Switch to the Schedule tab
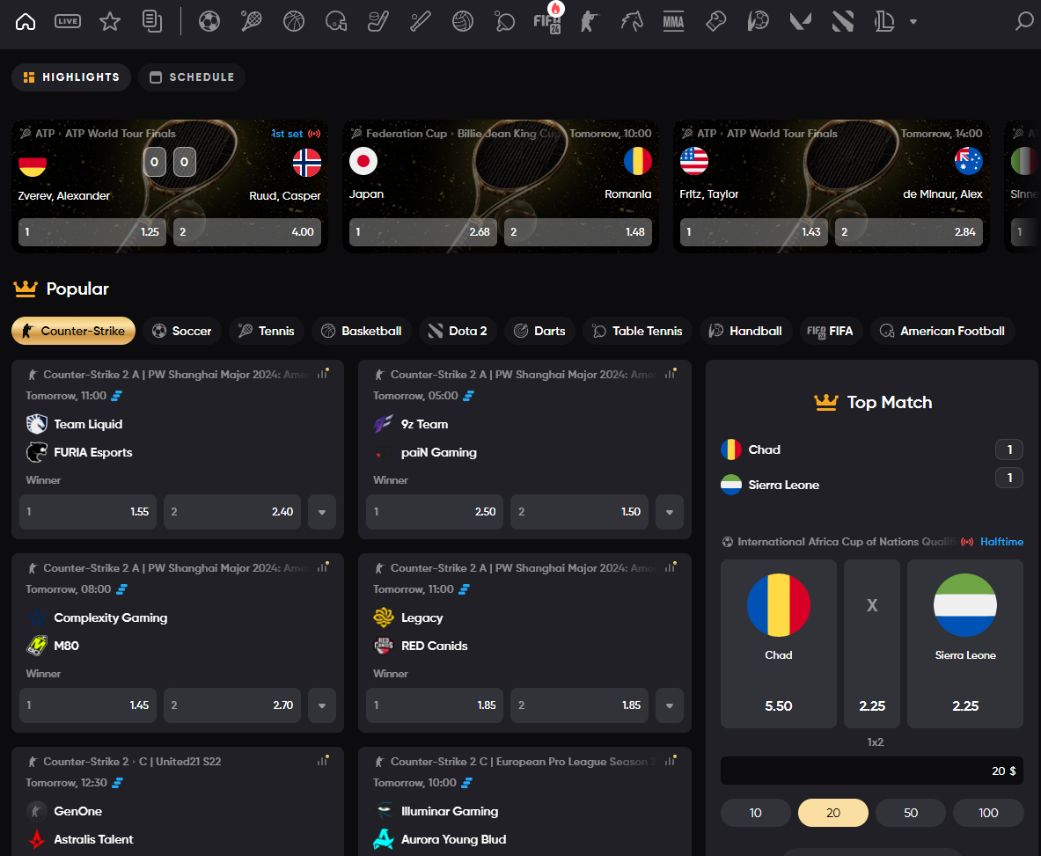1041x856 pixels. (192, 77)
